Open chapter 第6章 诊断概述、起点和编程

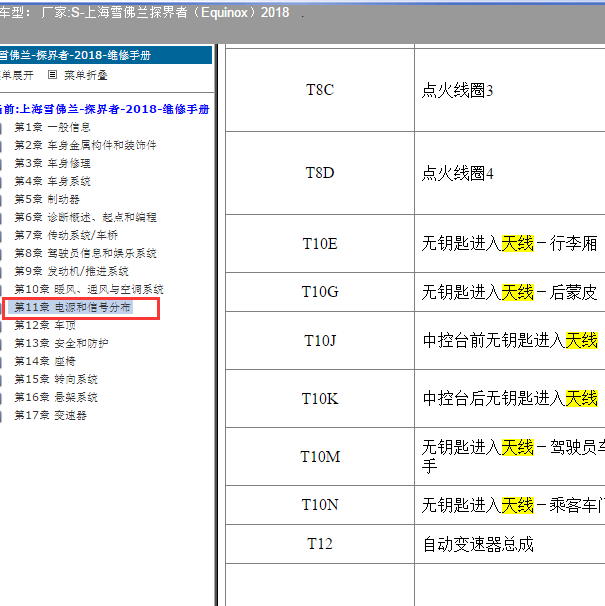point(85,217)
